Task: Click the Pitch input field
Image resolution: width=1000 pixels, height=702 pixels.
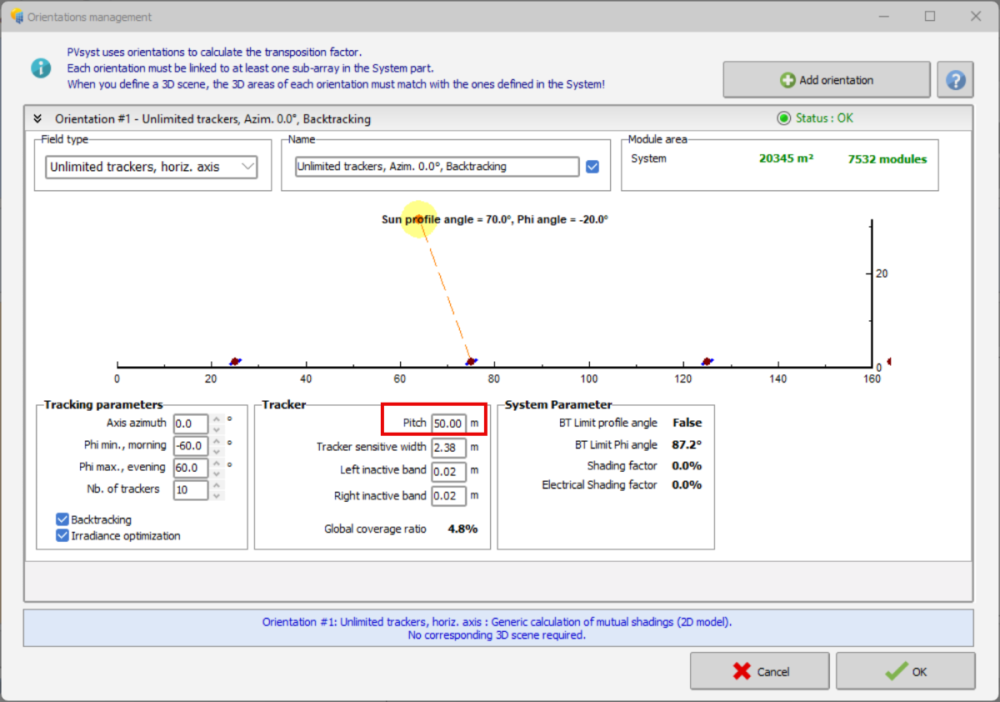Action: tap(449, 423)
